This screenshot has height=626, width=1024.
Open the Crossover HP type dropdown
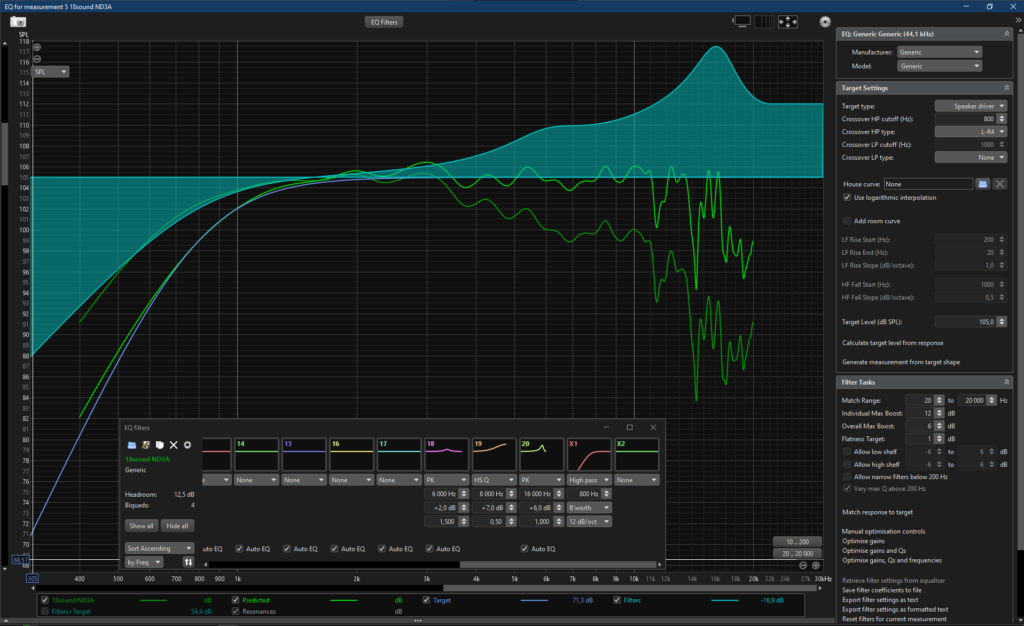(x=970, y=131)
